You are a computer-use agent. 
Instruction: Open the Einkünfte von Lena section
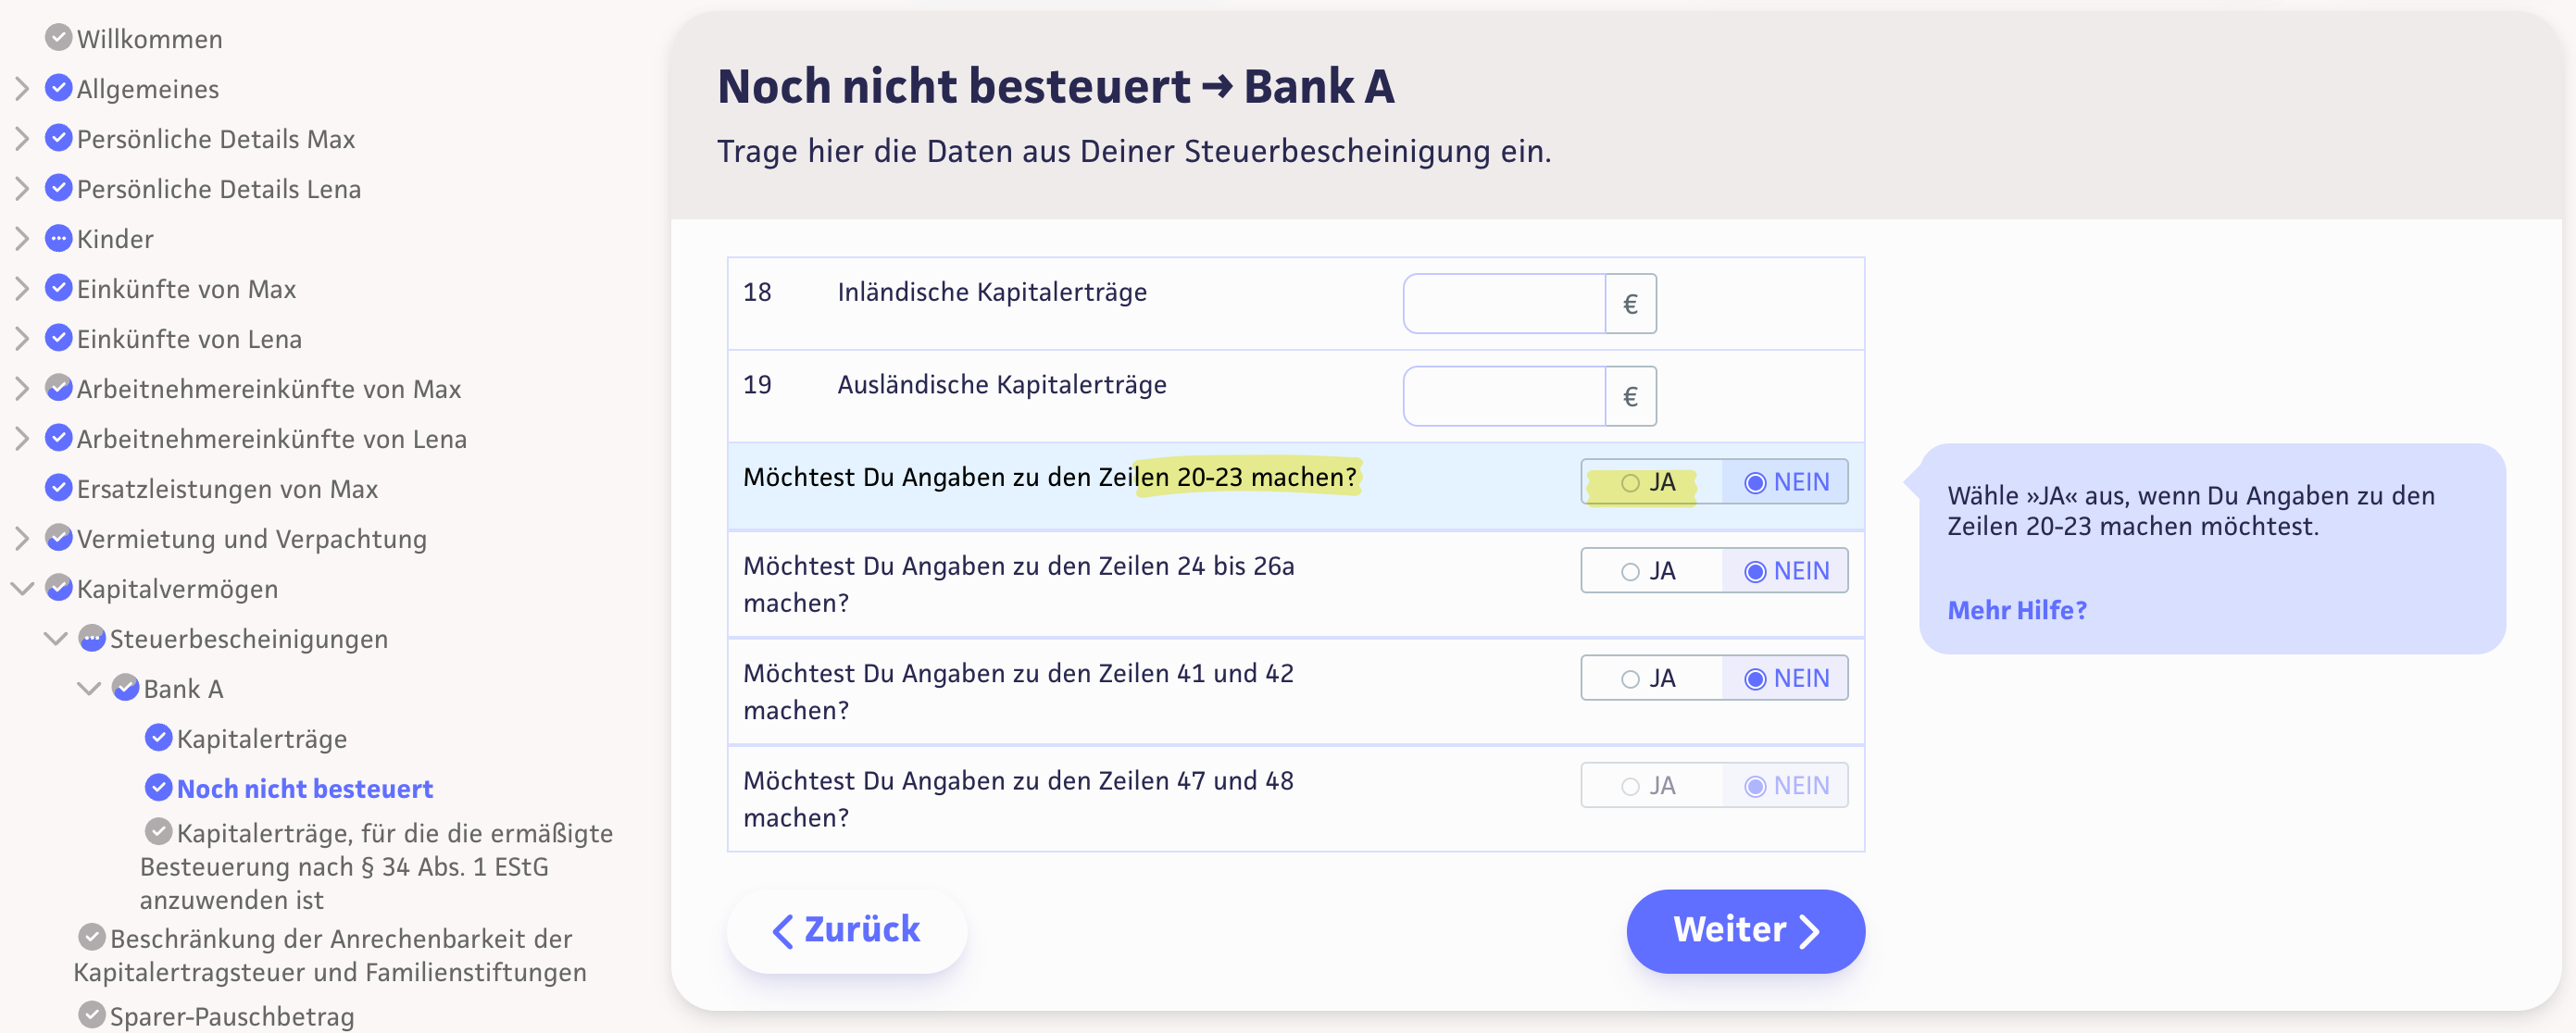[189, 339]
